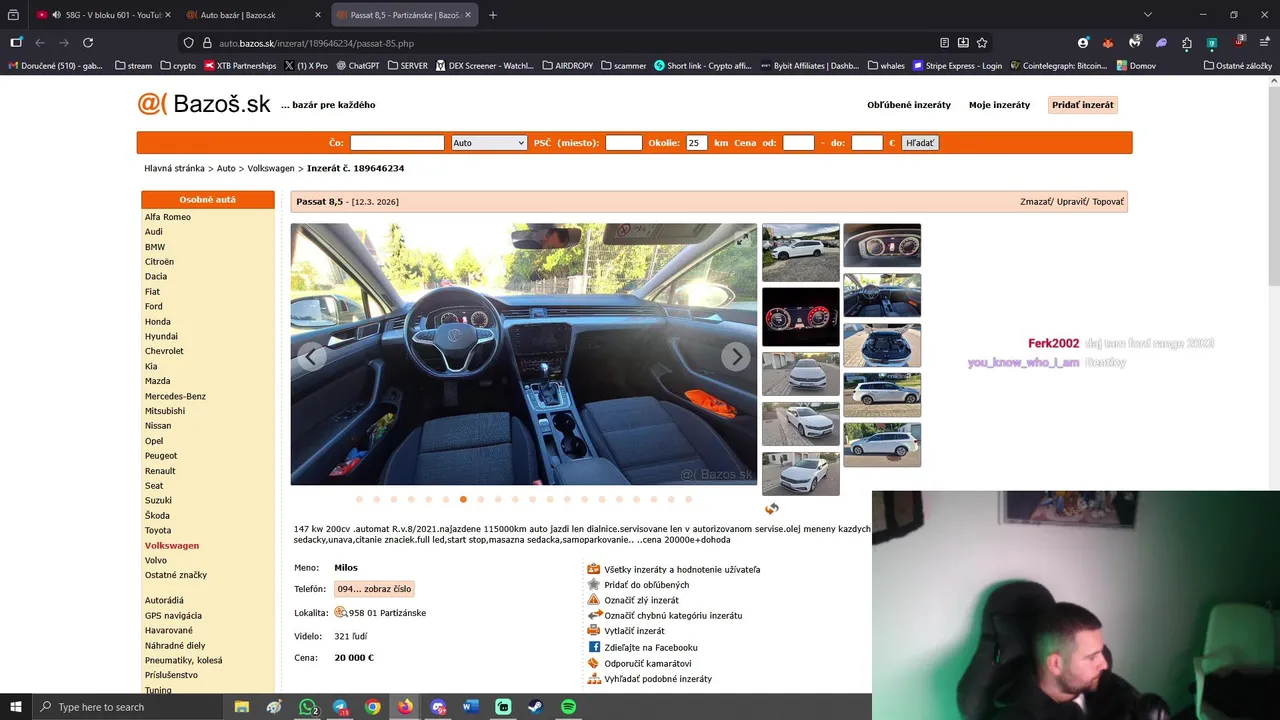
Task: Reveal phone number 094... zobraz číslo
Action: point(374,589)
